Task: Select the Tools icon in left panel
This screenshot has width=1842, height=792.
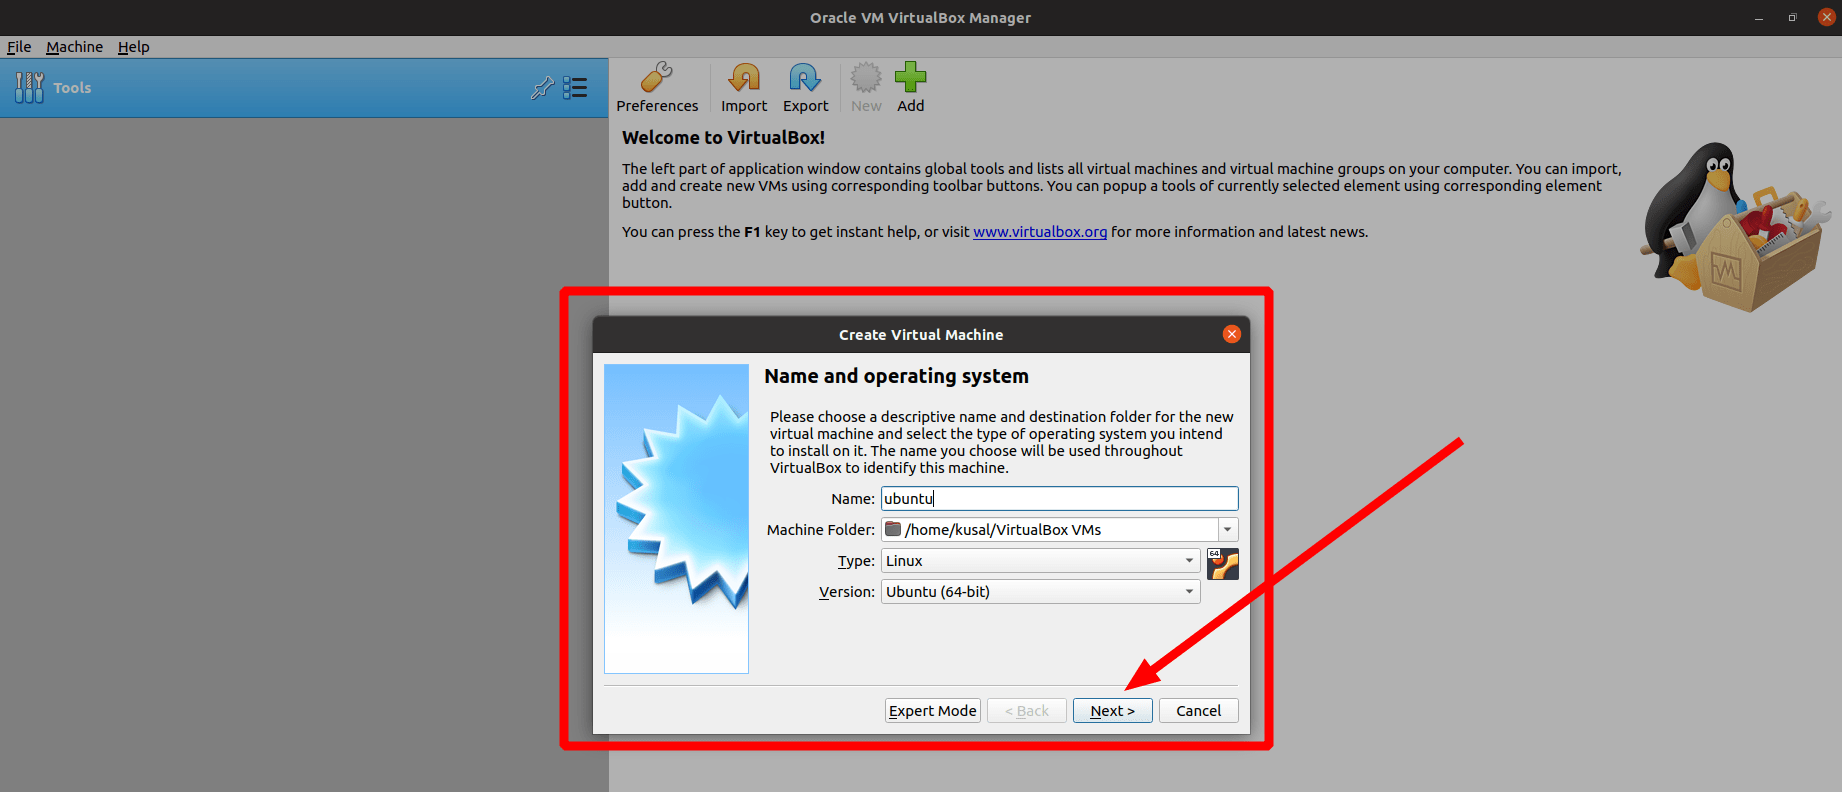Action: pyautogui.click(x=29, y=88)
